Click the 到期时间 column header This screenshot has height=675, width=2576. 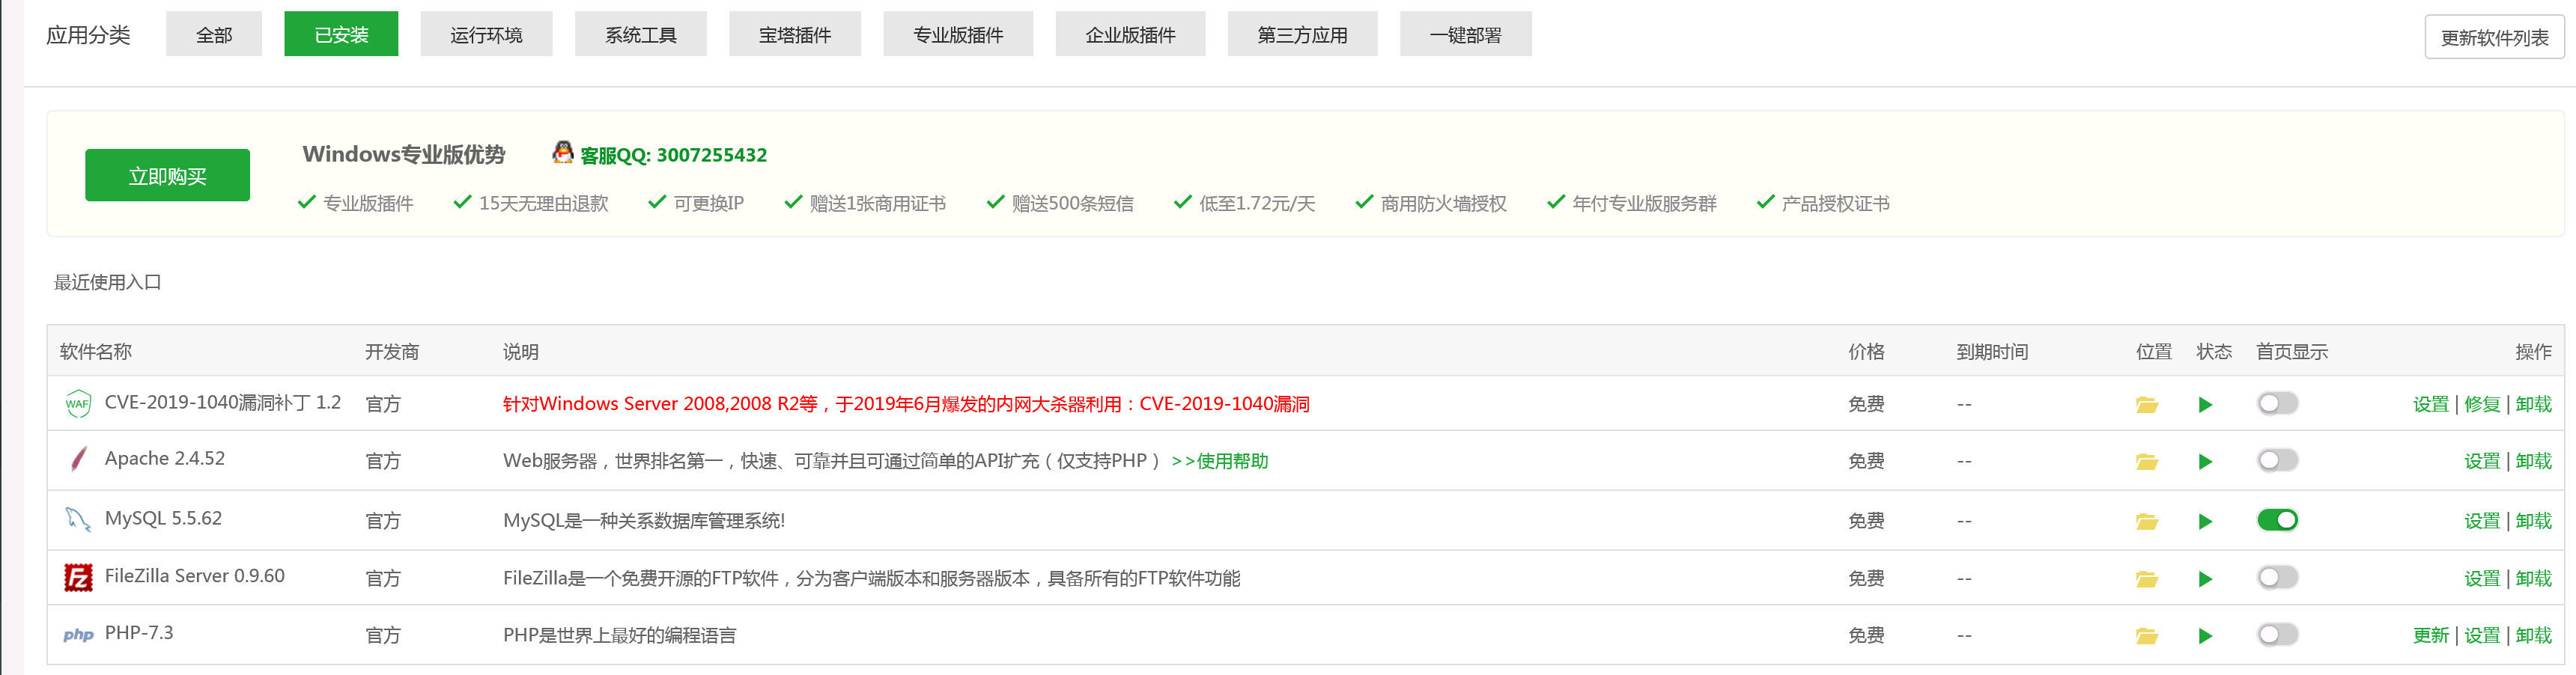point(1992,352)
